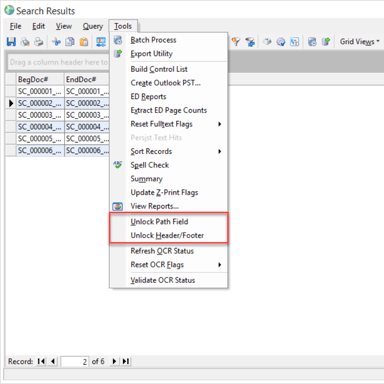384x384 pixels.
Task: Choose Batch Process from Tools menu
Action: [x=169, y=40]
